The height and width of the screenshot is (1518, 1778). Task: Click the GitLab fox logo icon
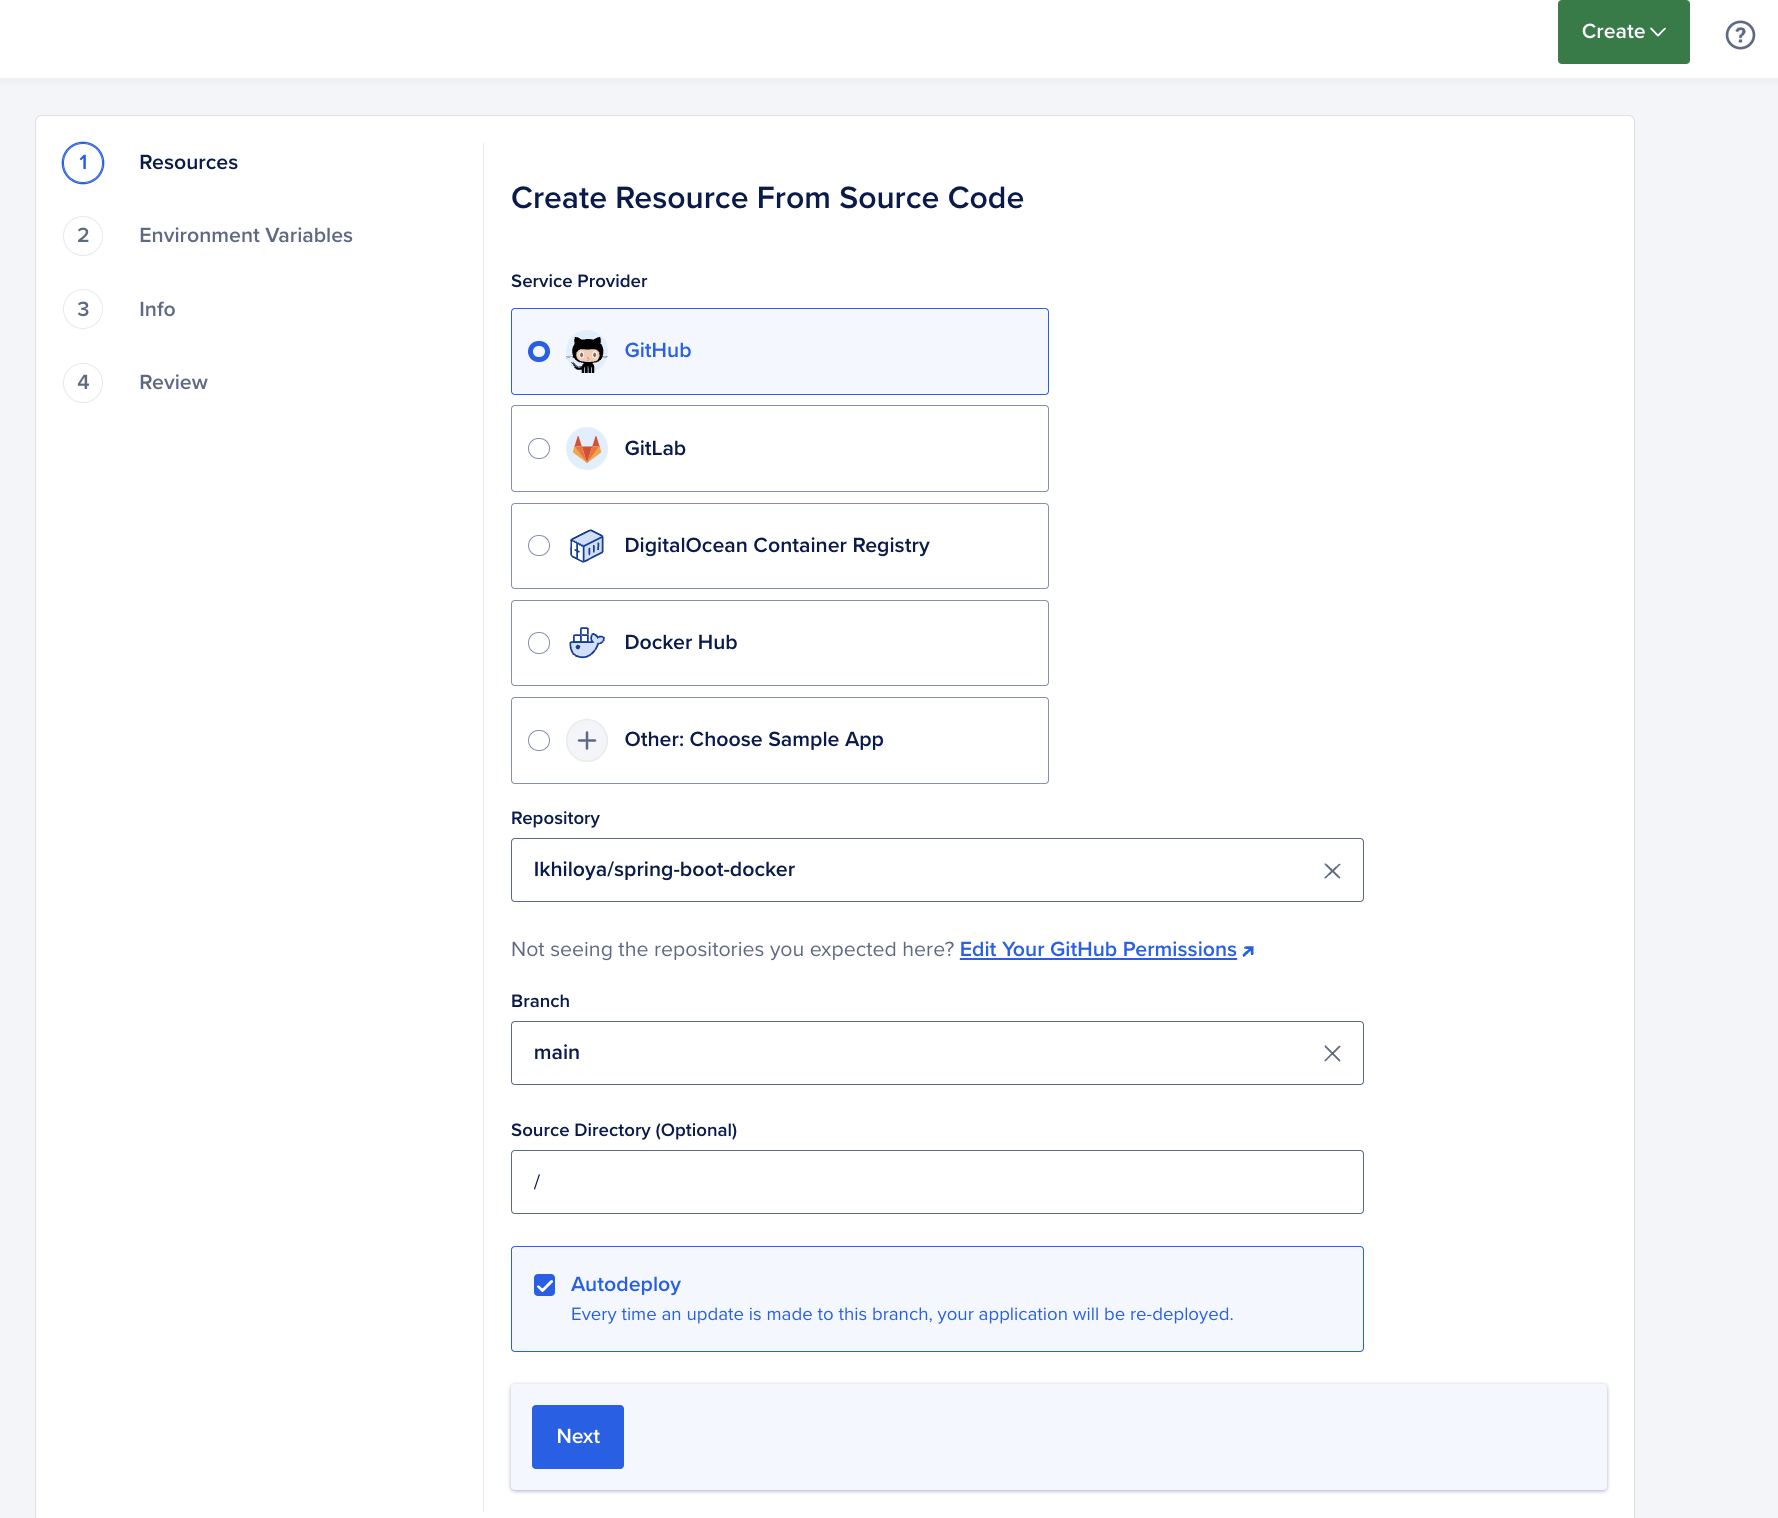(587, 449)
